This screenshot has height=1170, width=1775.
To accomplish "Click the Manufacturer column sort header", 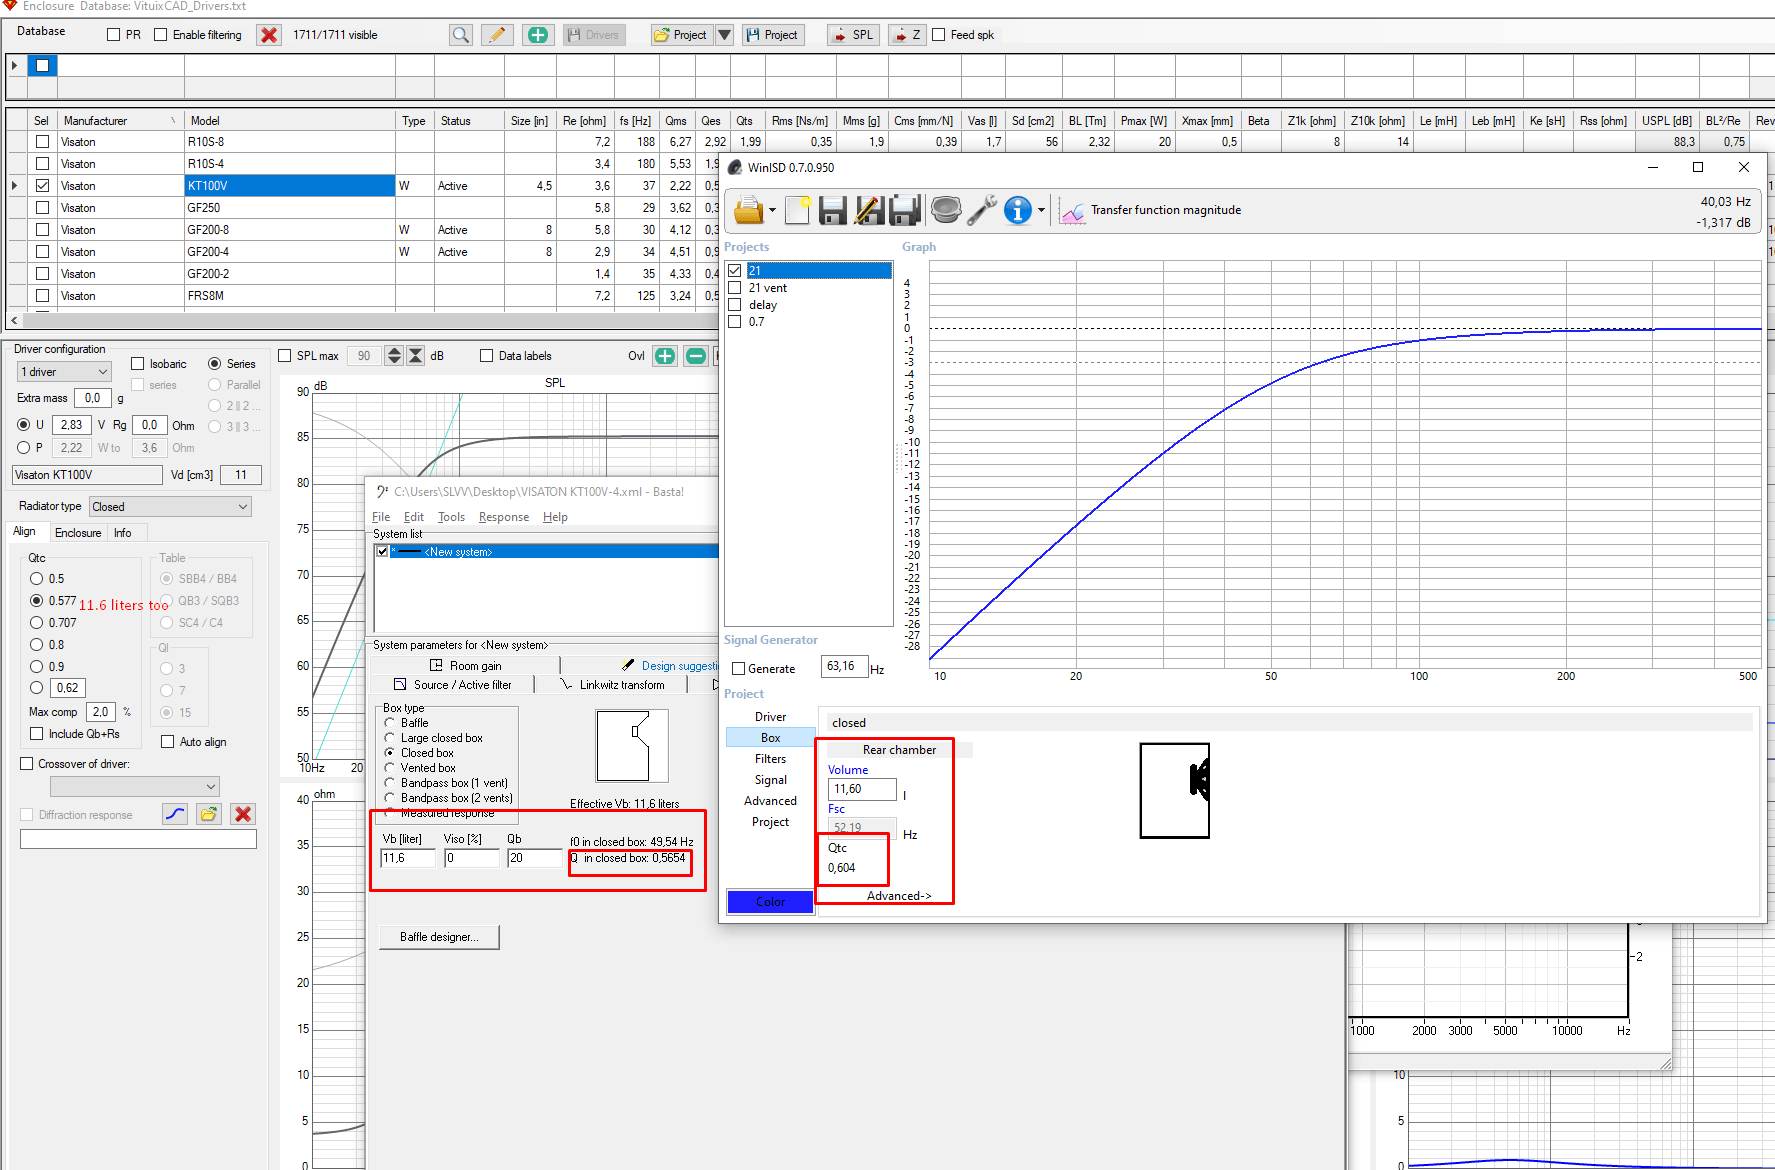I will [120, 121].
